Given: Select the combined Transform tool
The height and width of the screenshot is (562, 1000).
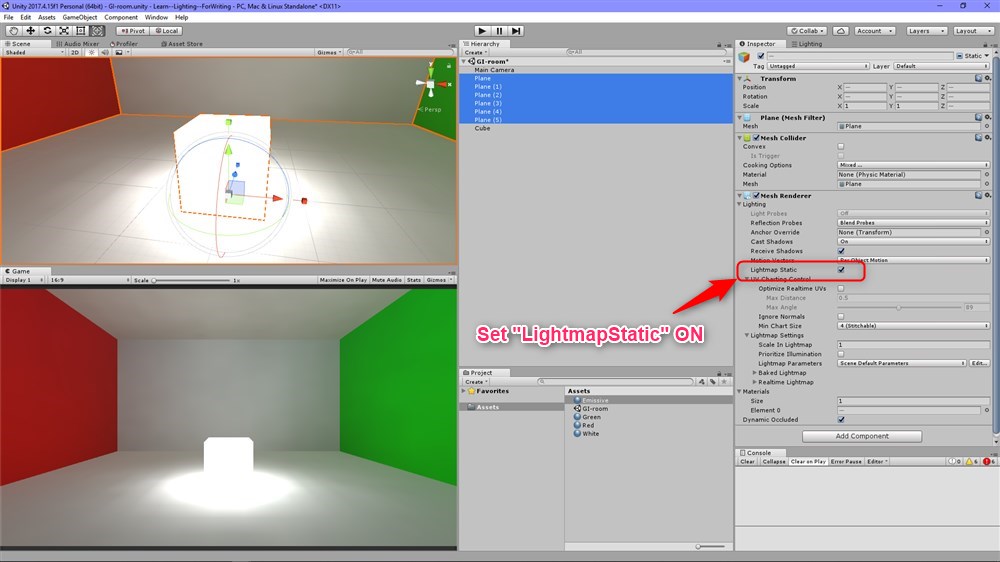Looking at the screenshot, I should pyautogui.click(x=97, y=31).
